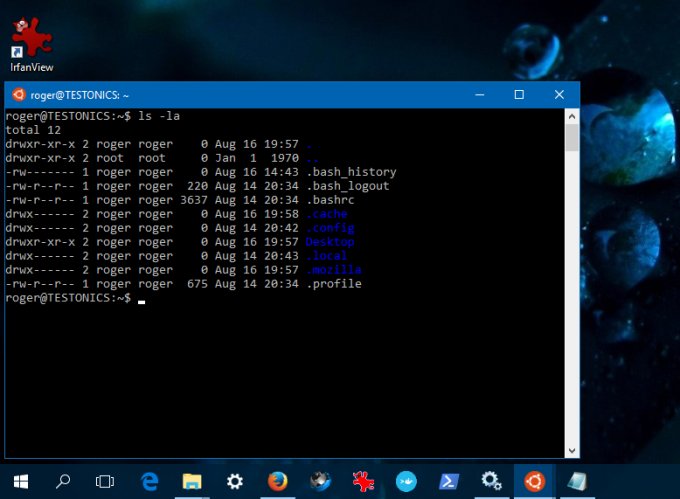
Task: Launch Microsoft Edge from the taskbar
Action: 150,481
